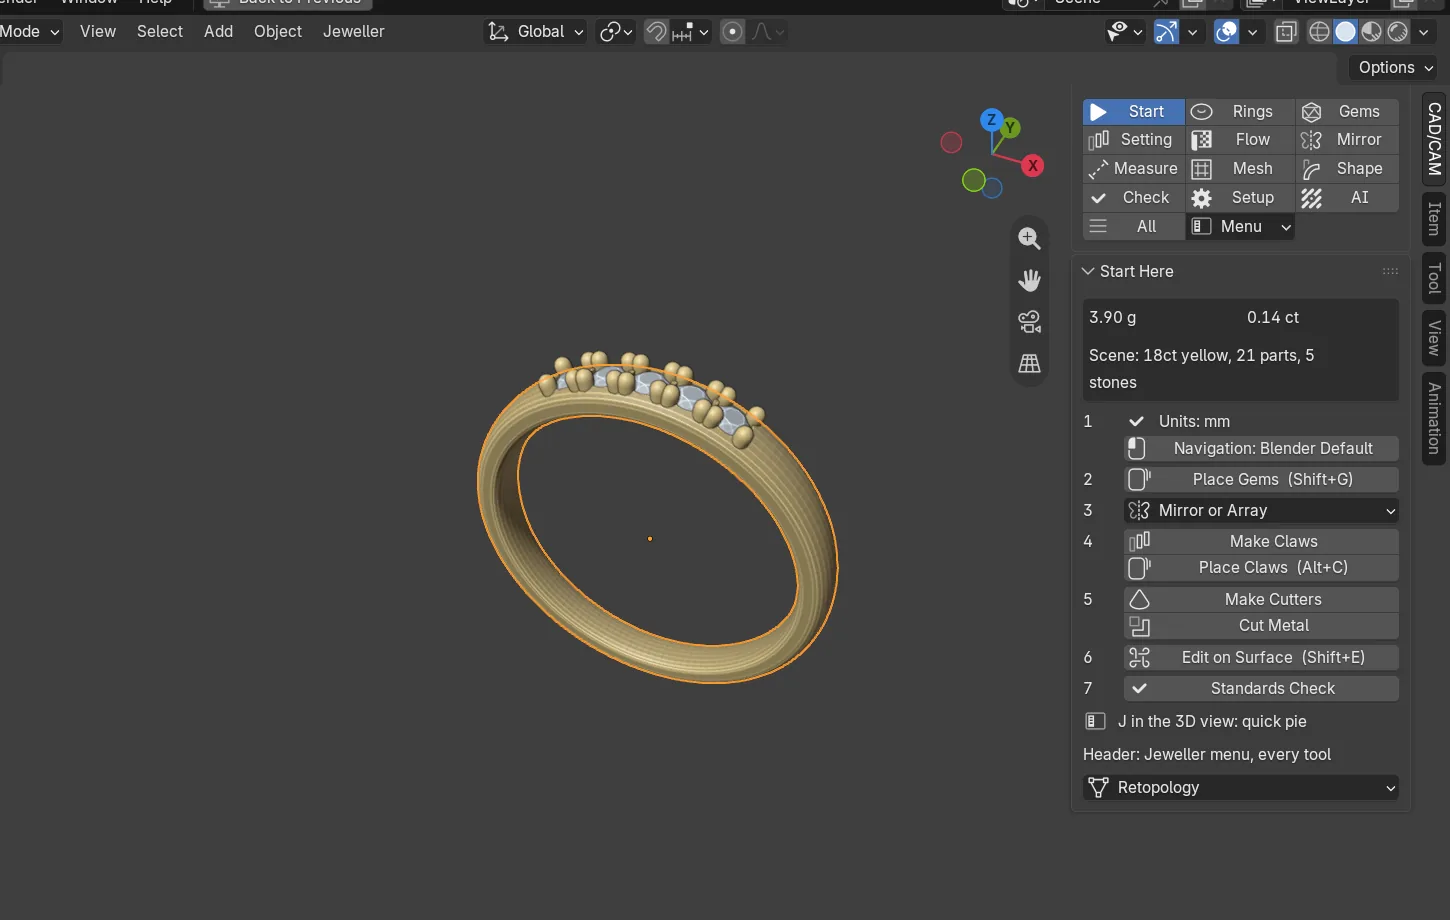Open the Shape tool category

click(1347, 169)
